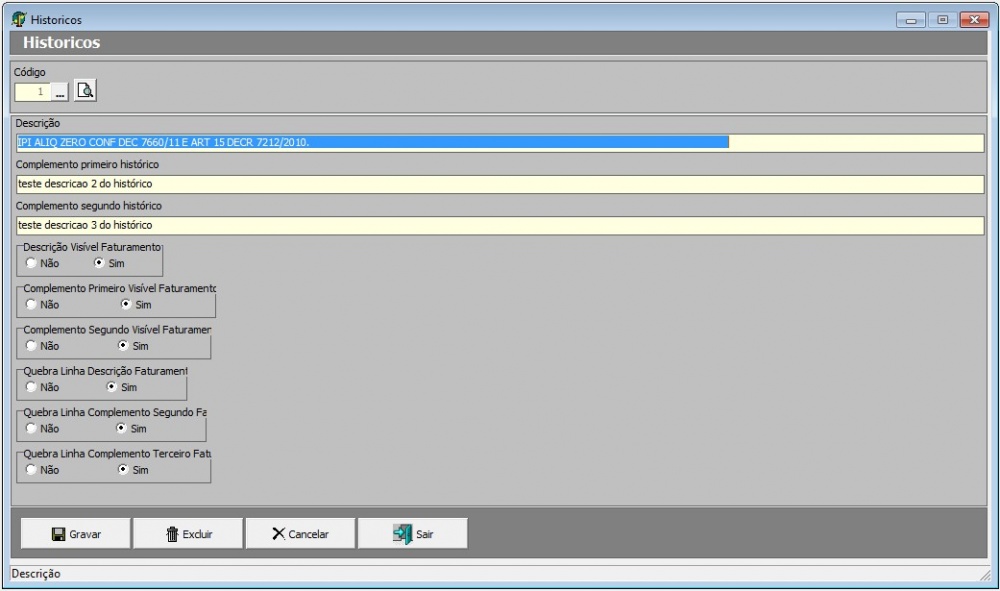Click the Gravar floppy disk button

coord(76,534)
